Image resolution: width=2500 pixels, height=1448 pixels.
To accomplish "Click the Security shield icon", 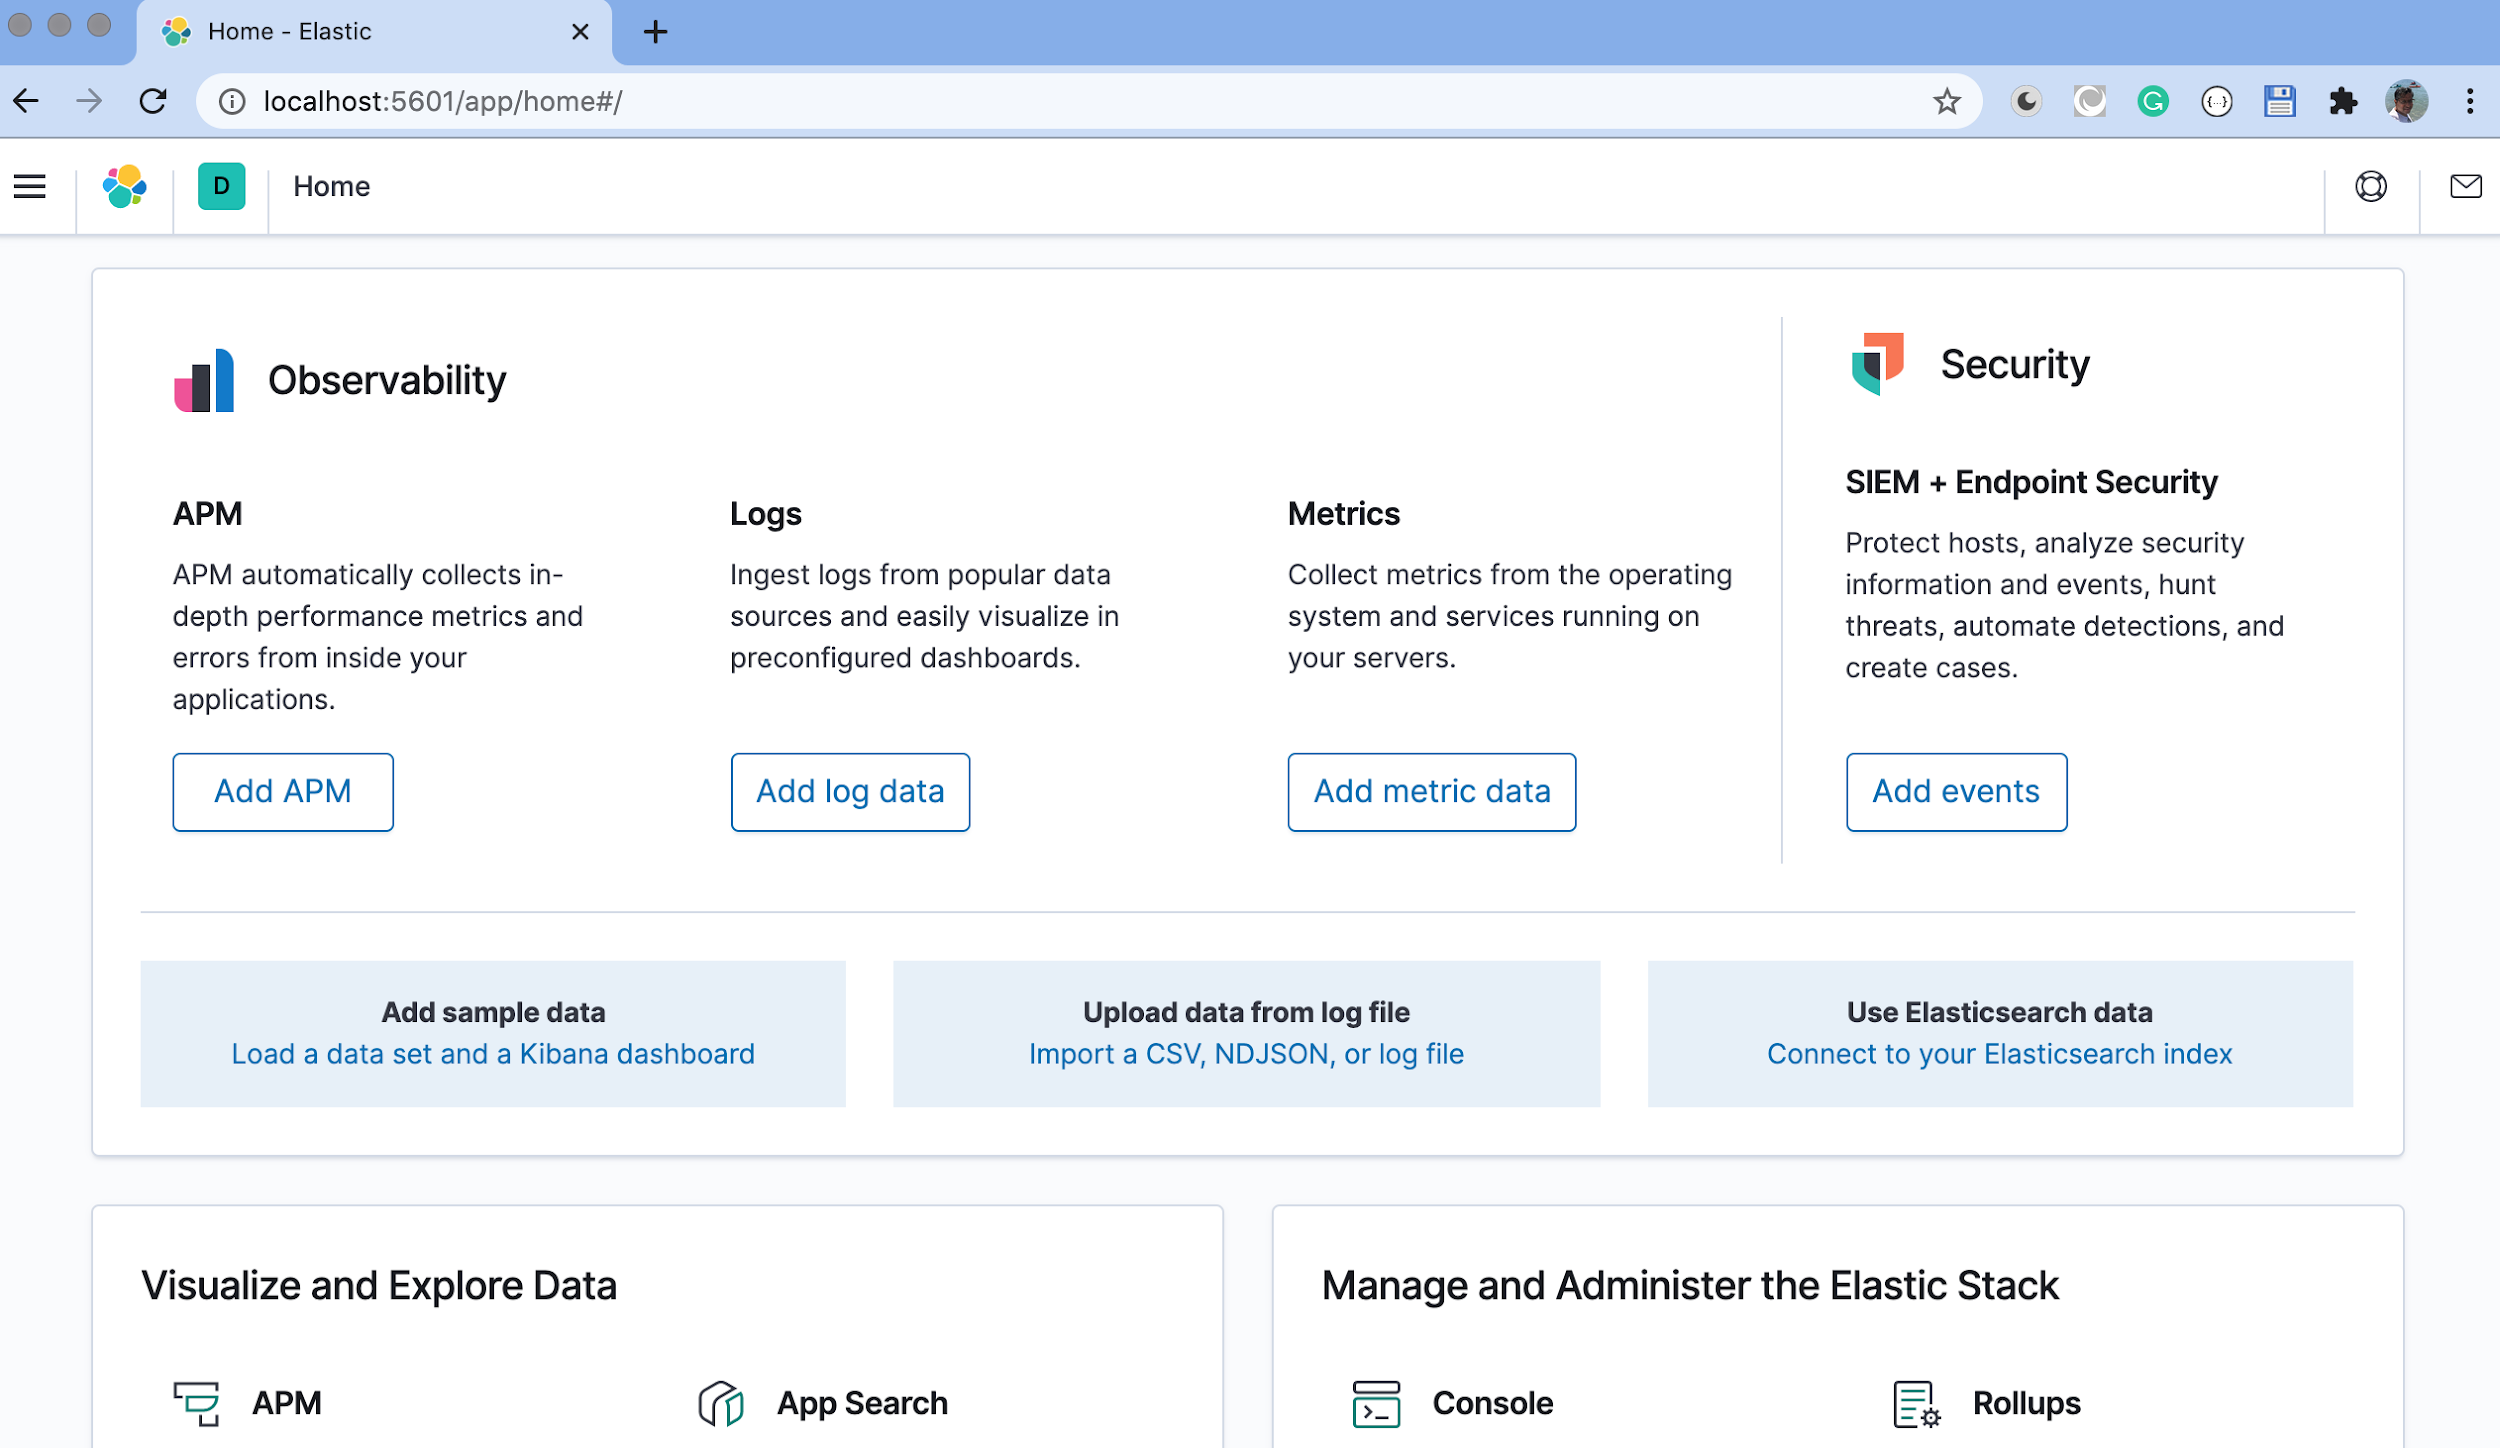I will (x=1879, y=363).
